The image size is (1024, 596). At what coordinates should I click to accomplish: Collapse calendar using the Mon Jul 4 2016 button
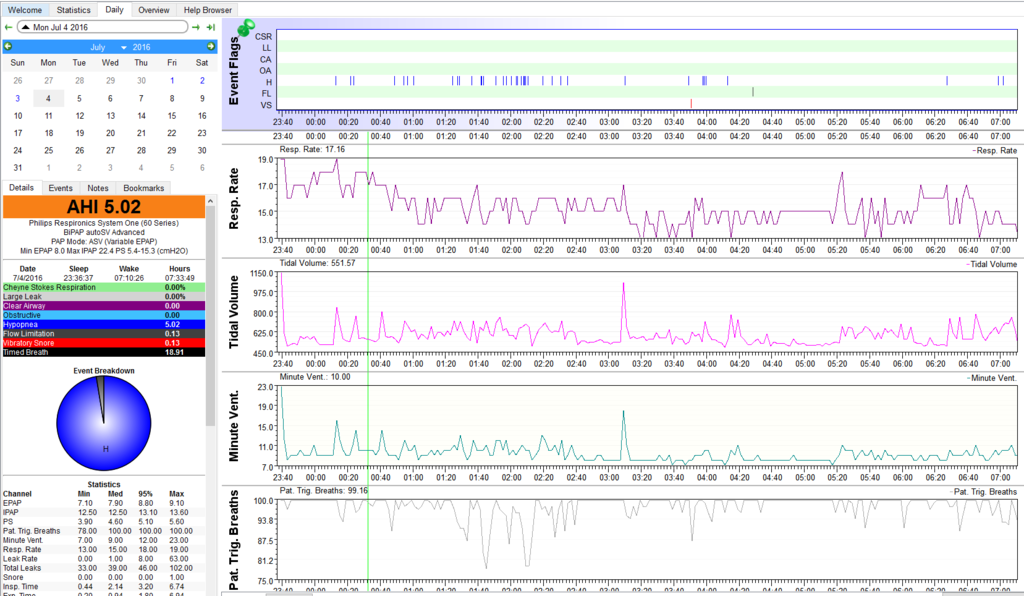click(102, 27)
